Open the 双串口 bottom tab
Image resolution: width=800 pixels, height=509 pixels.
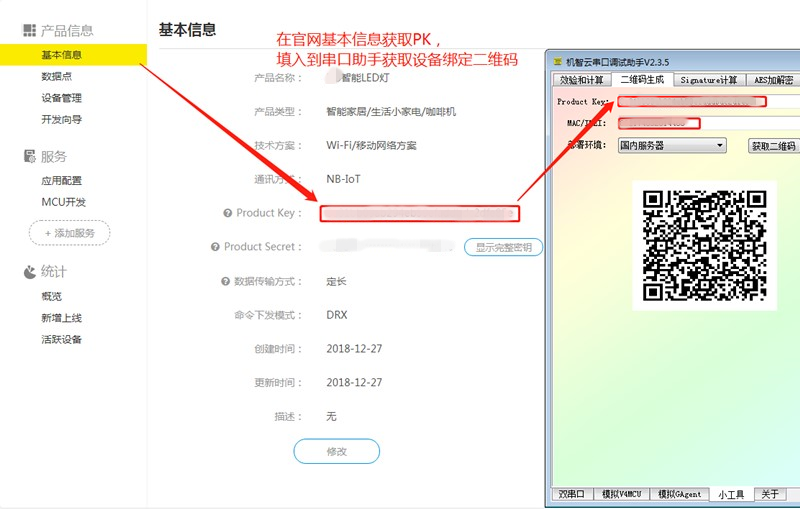pos(572,494)
